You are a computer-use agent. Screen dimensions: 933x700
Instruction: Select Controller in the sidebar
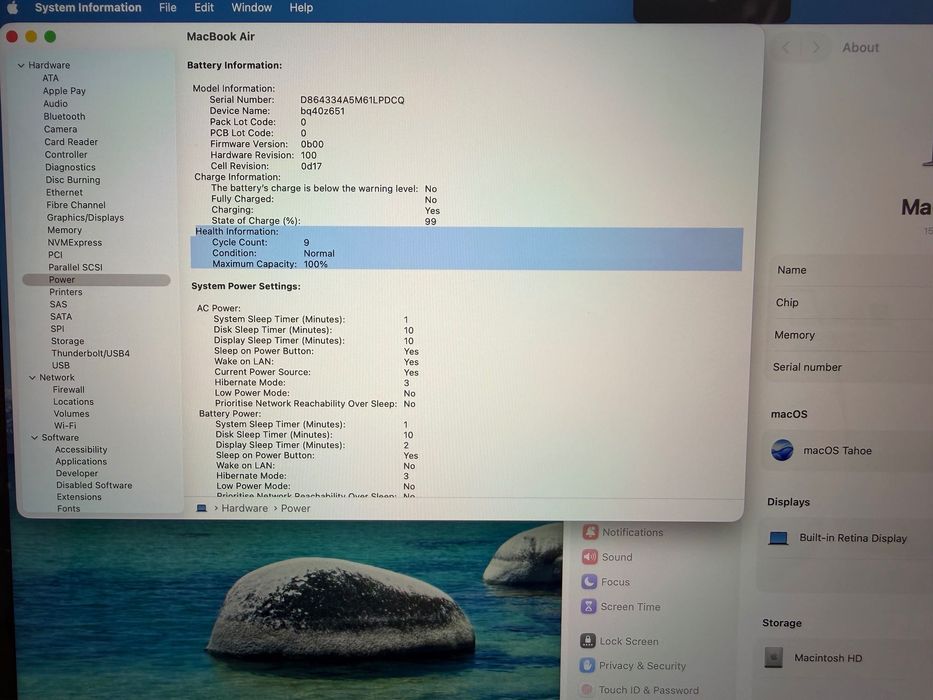pos(66,155)
